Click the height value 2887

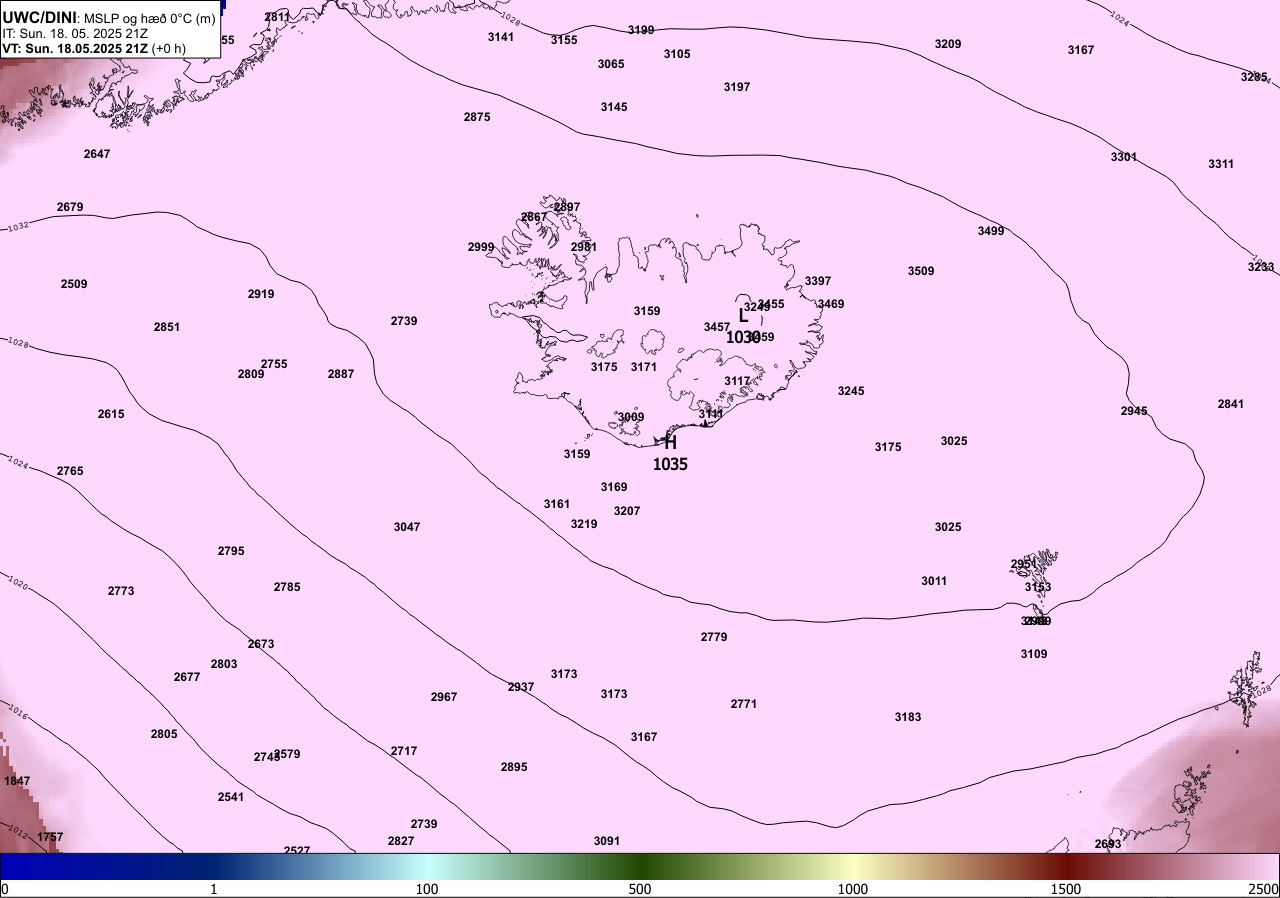click(341, 374)
